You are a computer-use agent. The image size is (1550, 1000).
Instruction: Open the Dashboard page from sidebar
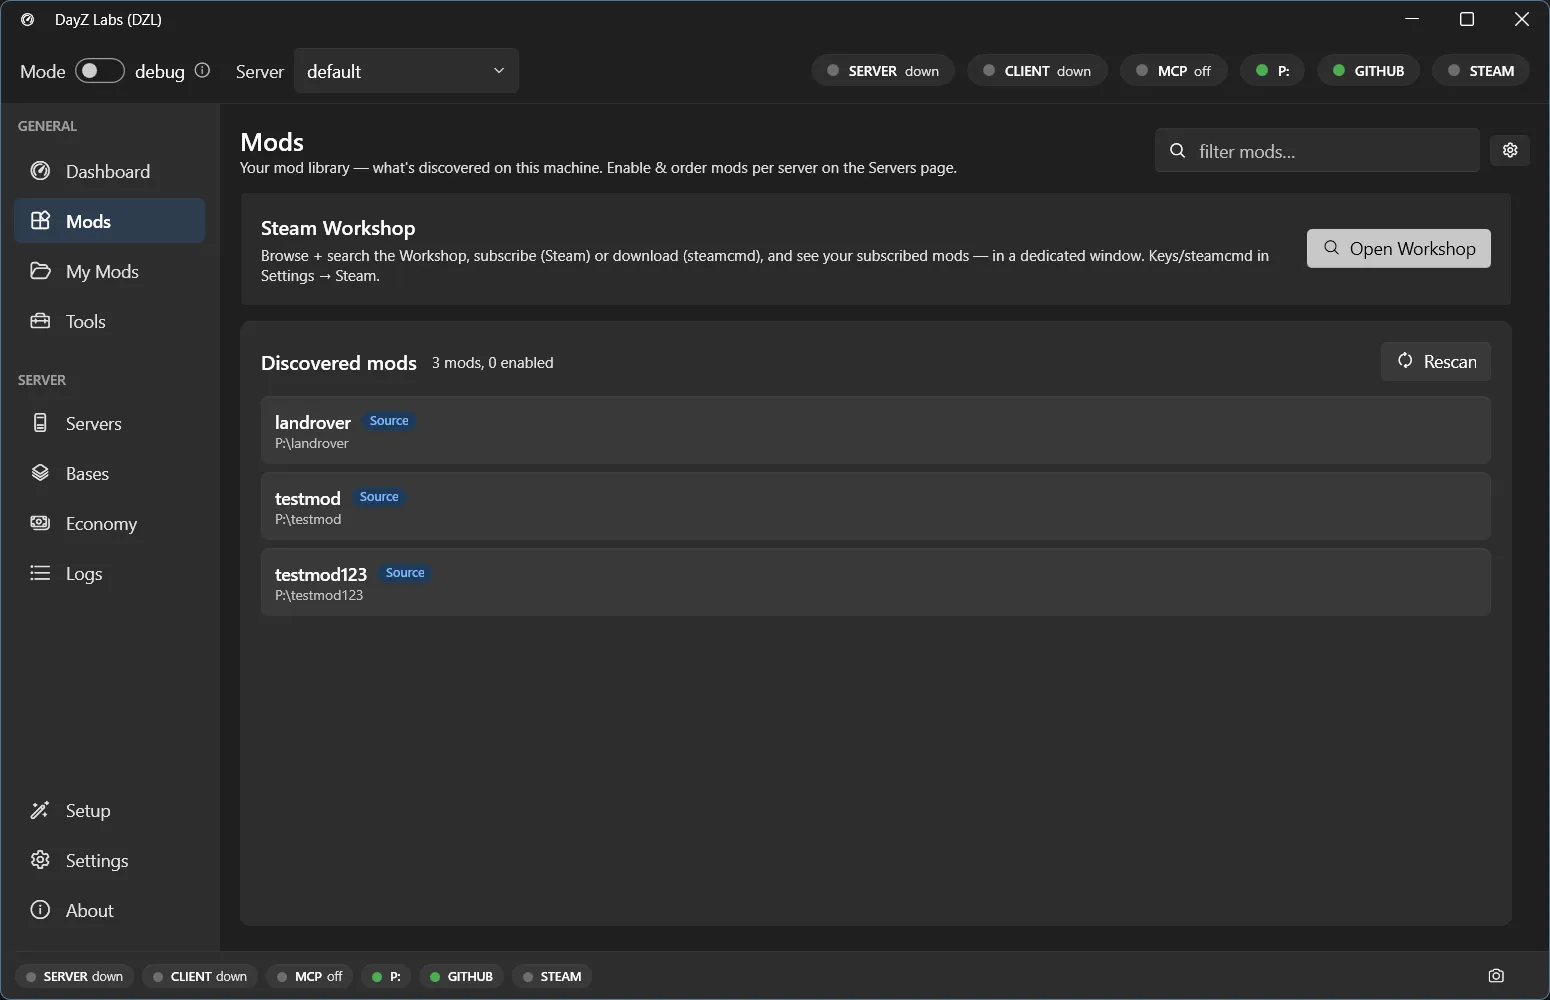click(109, 171)
